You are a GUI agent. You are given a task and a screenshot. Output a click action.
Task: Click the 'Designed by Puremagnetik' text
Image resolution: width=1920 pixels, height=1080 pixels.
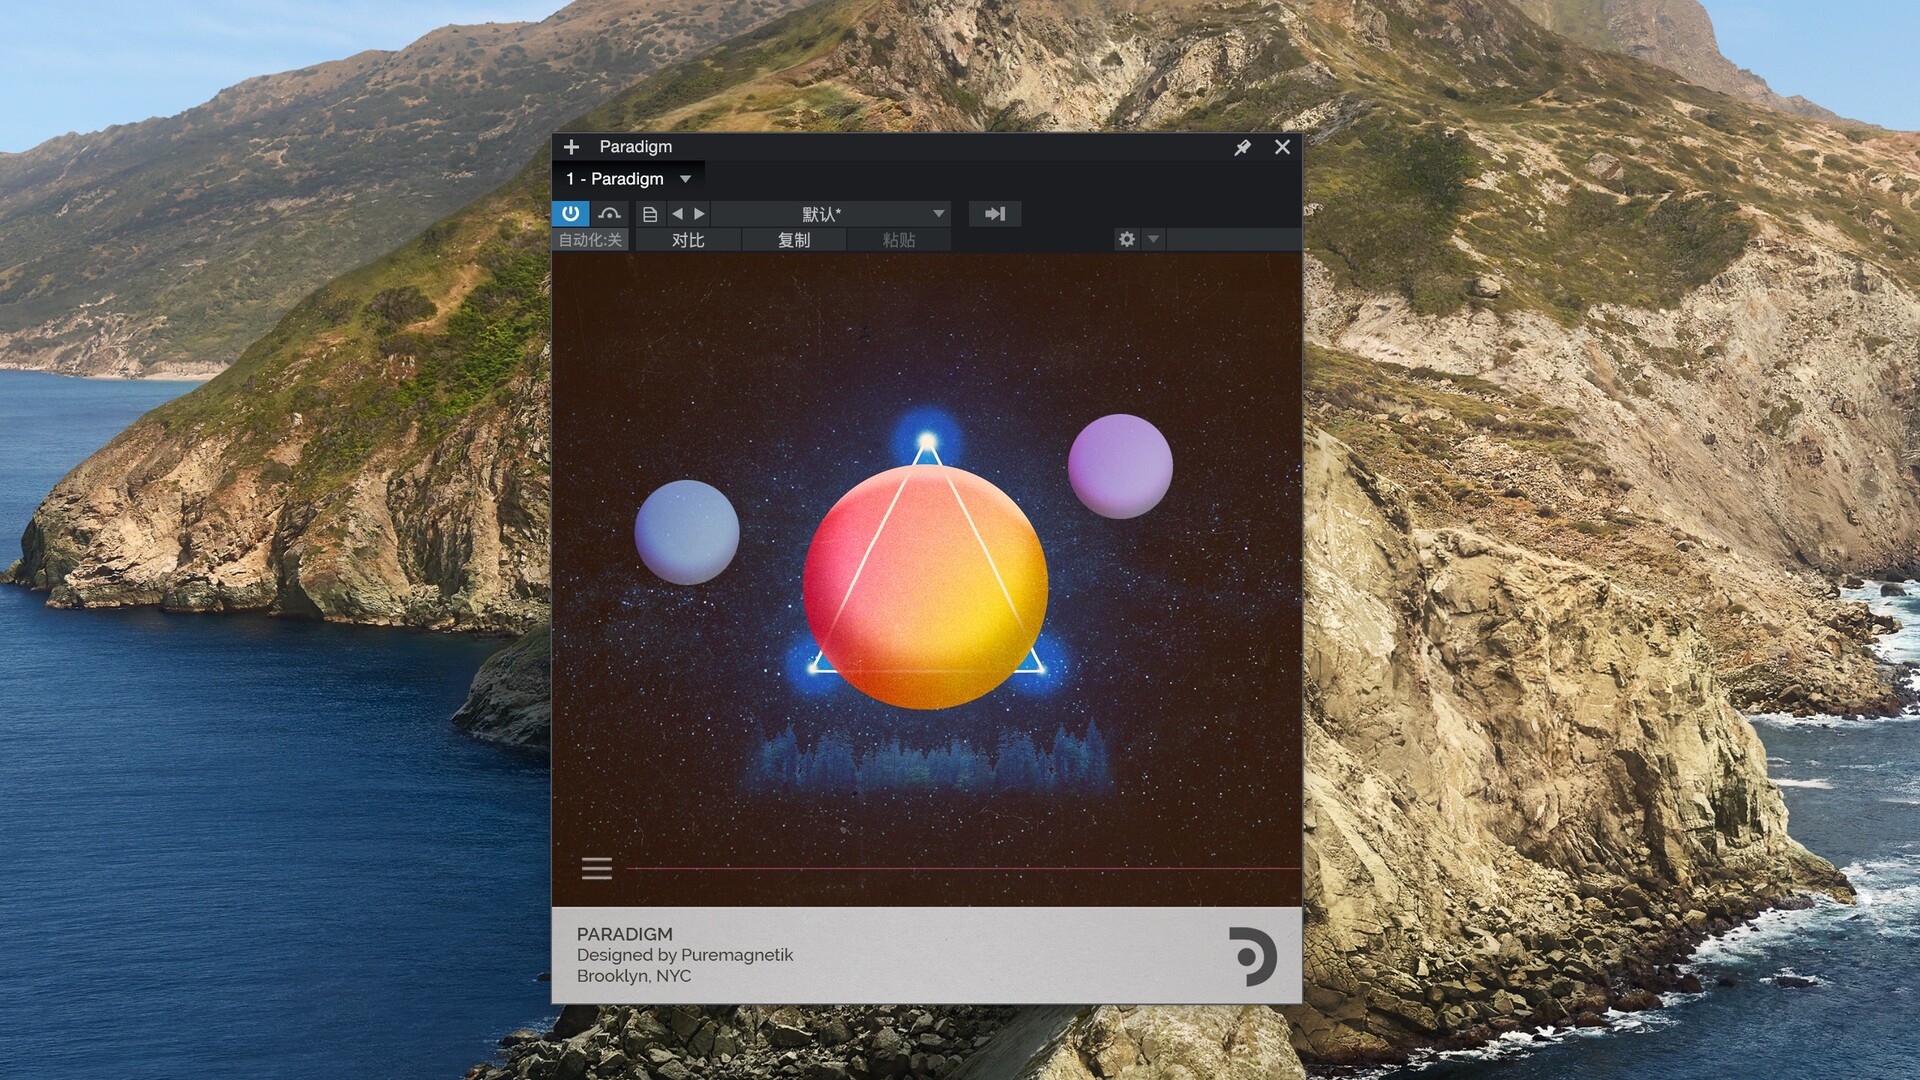click(x=685, y=955)
